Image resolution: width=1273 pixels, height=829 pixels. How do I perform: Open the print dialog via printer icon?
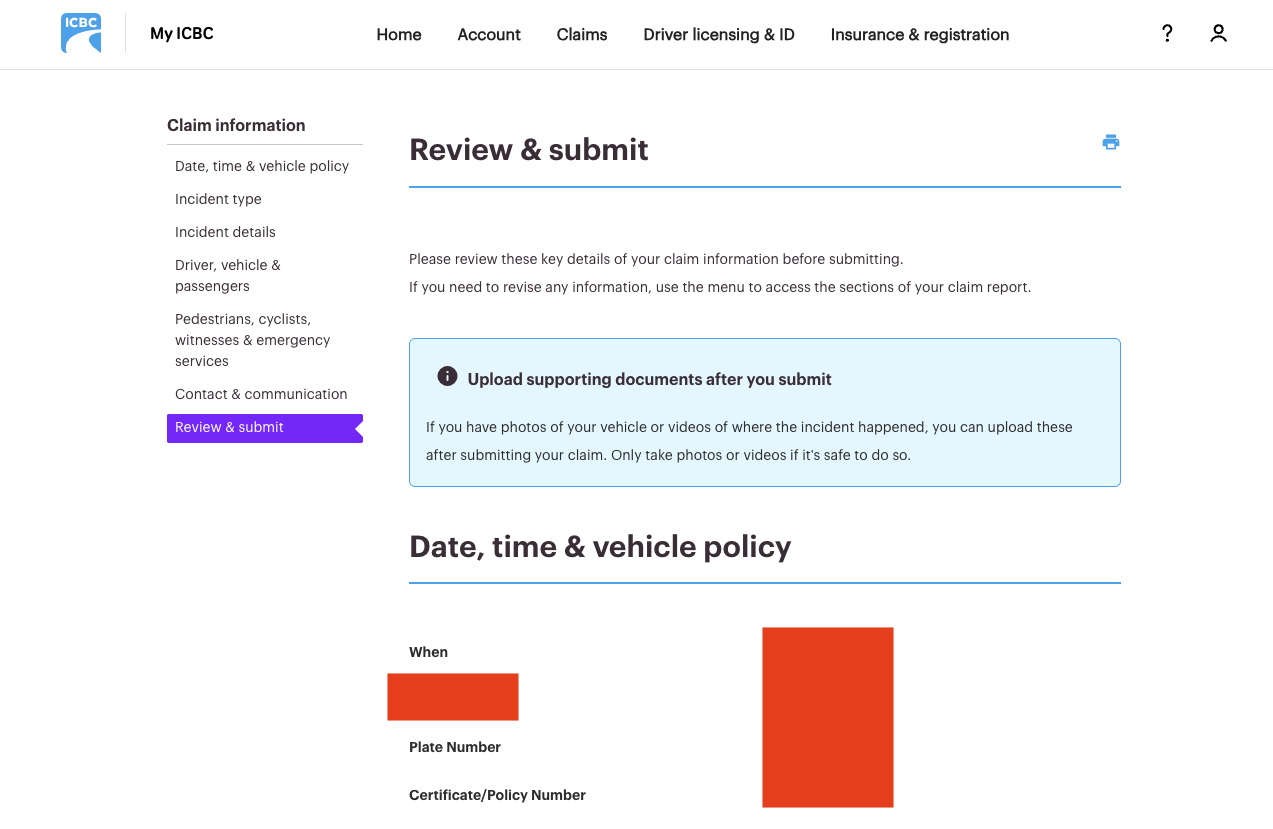point(1110,142)
